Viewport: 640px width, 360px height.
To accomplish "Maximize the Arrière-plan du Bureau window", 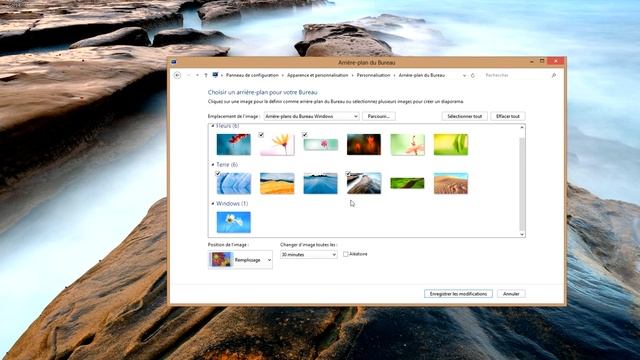I will coord(542,61).
